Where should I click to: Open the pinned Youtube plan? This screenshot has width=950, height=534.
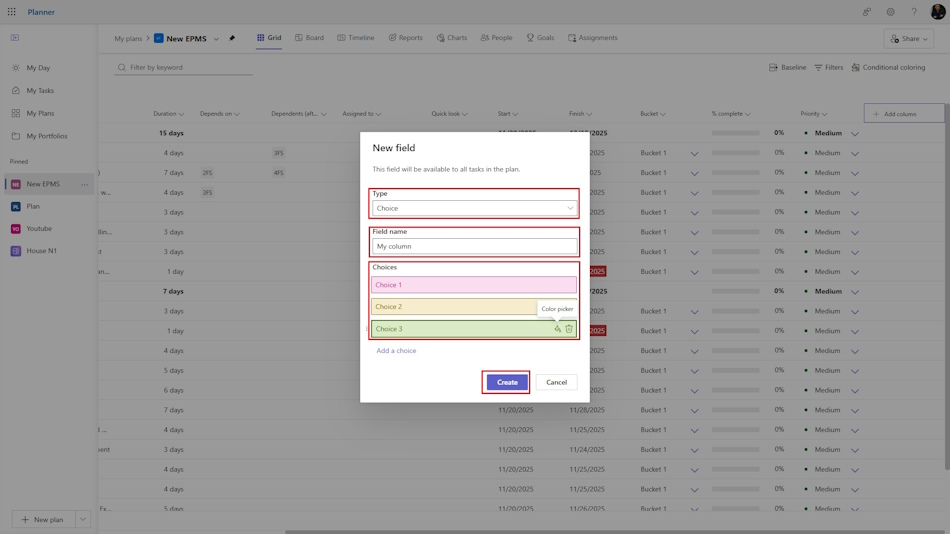39,229
